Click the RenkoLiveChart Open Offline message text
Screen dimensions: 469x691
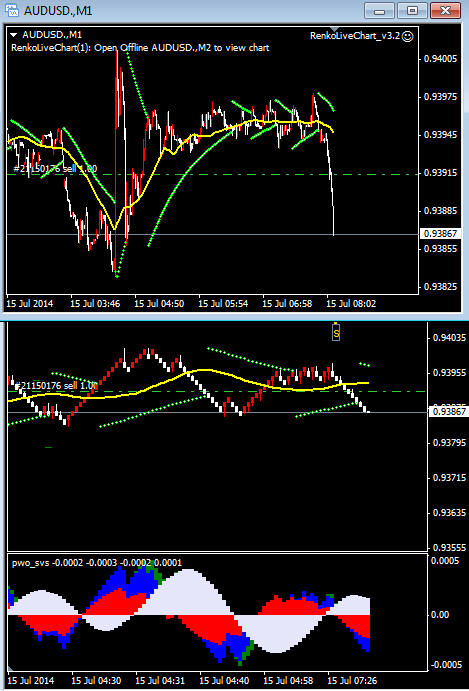point(141,48)
